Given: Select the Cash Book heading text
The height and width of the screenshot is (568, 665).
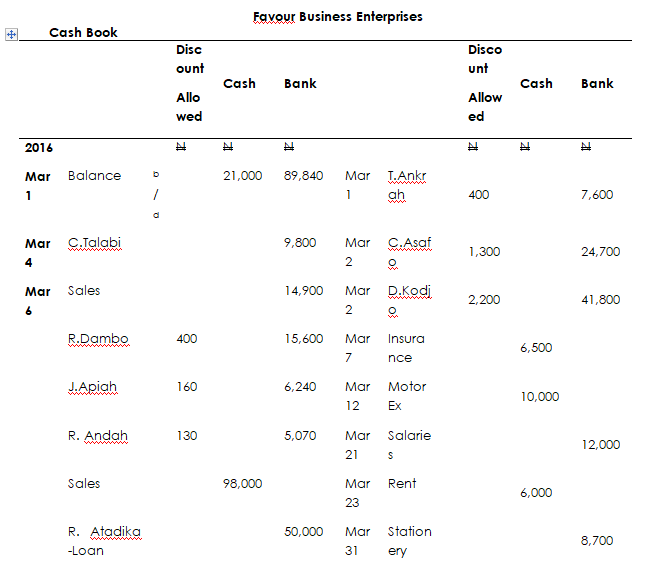Looking at the screenshot, I should pyautogui.click(x=83, y=32).
